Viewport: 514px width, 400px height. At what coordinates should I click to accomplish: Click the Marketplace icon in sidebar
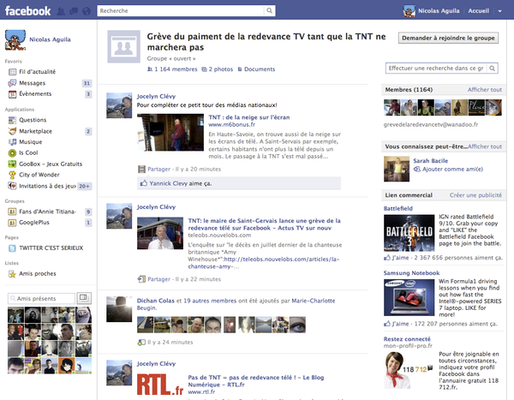tap(12, 131)
